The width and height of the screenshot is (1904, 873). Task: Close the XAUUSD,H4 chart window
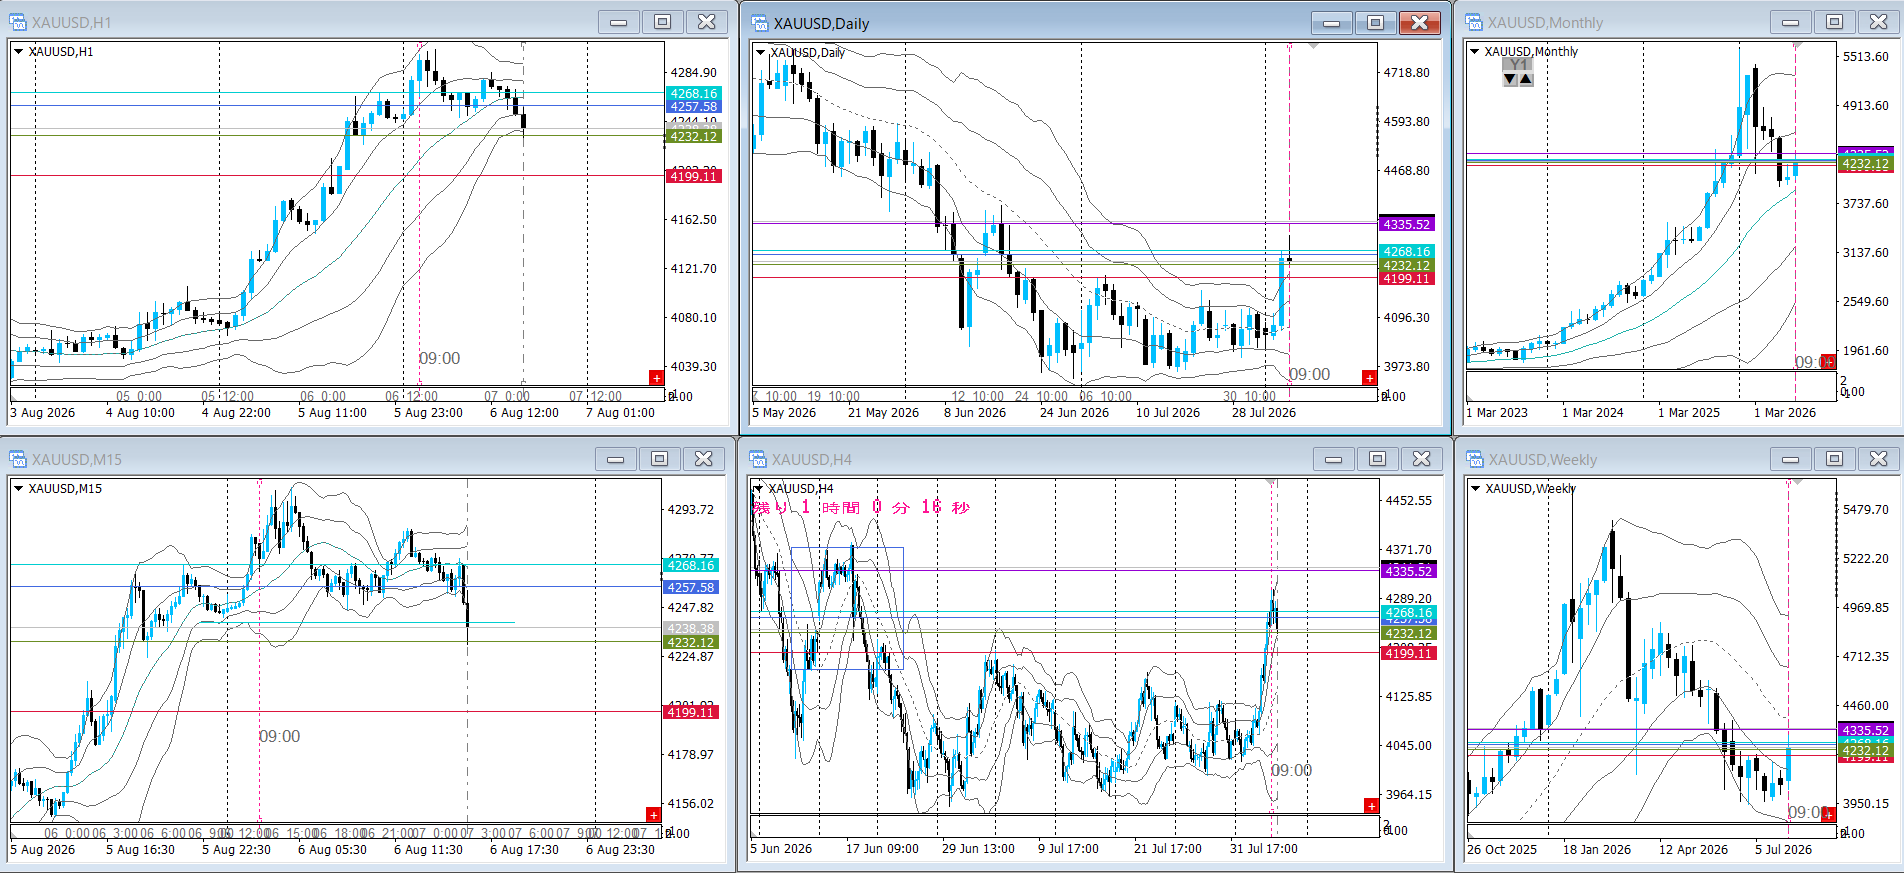(x=1422, y=459)
